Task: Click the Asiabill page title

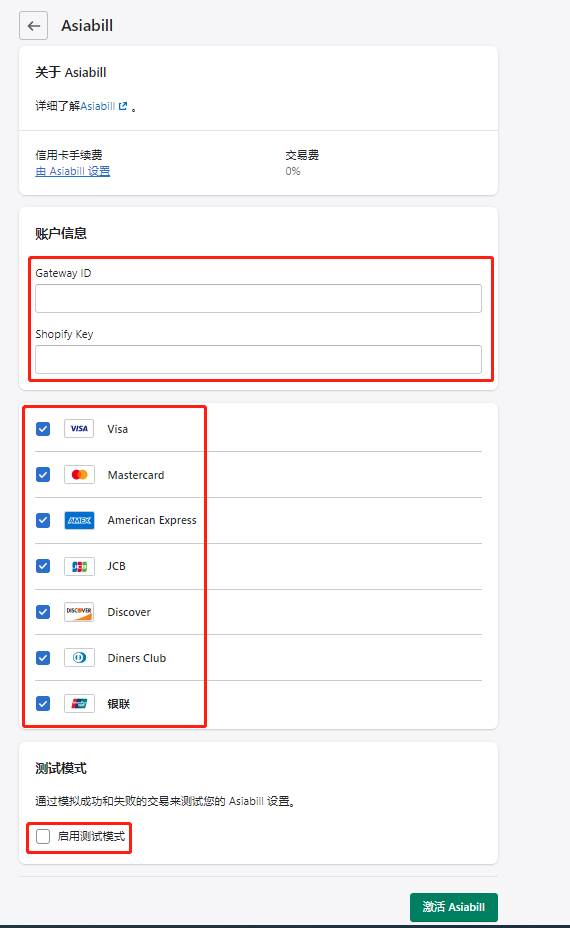Action: (87, 25)
